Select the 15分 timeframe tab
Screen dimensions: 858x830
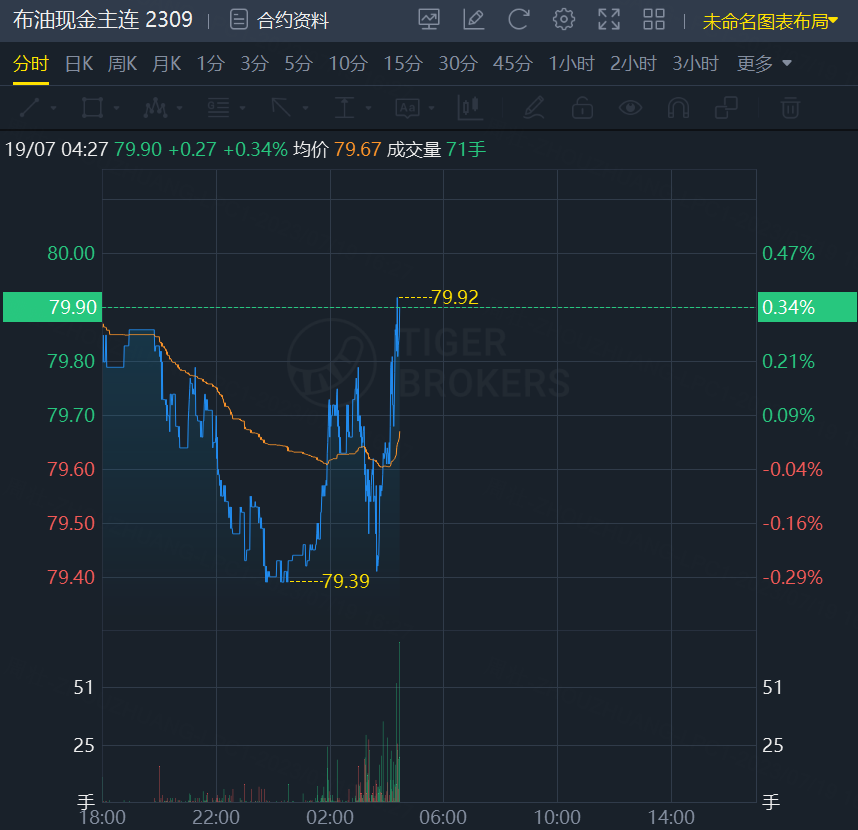click(403, 63)
